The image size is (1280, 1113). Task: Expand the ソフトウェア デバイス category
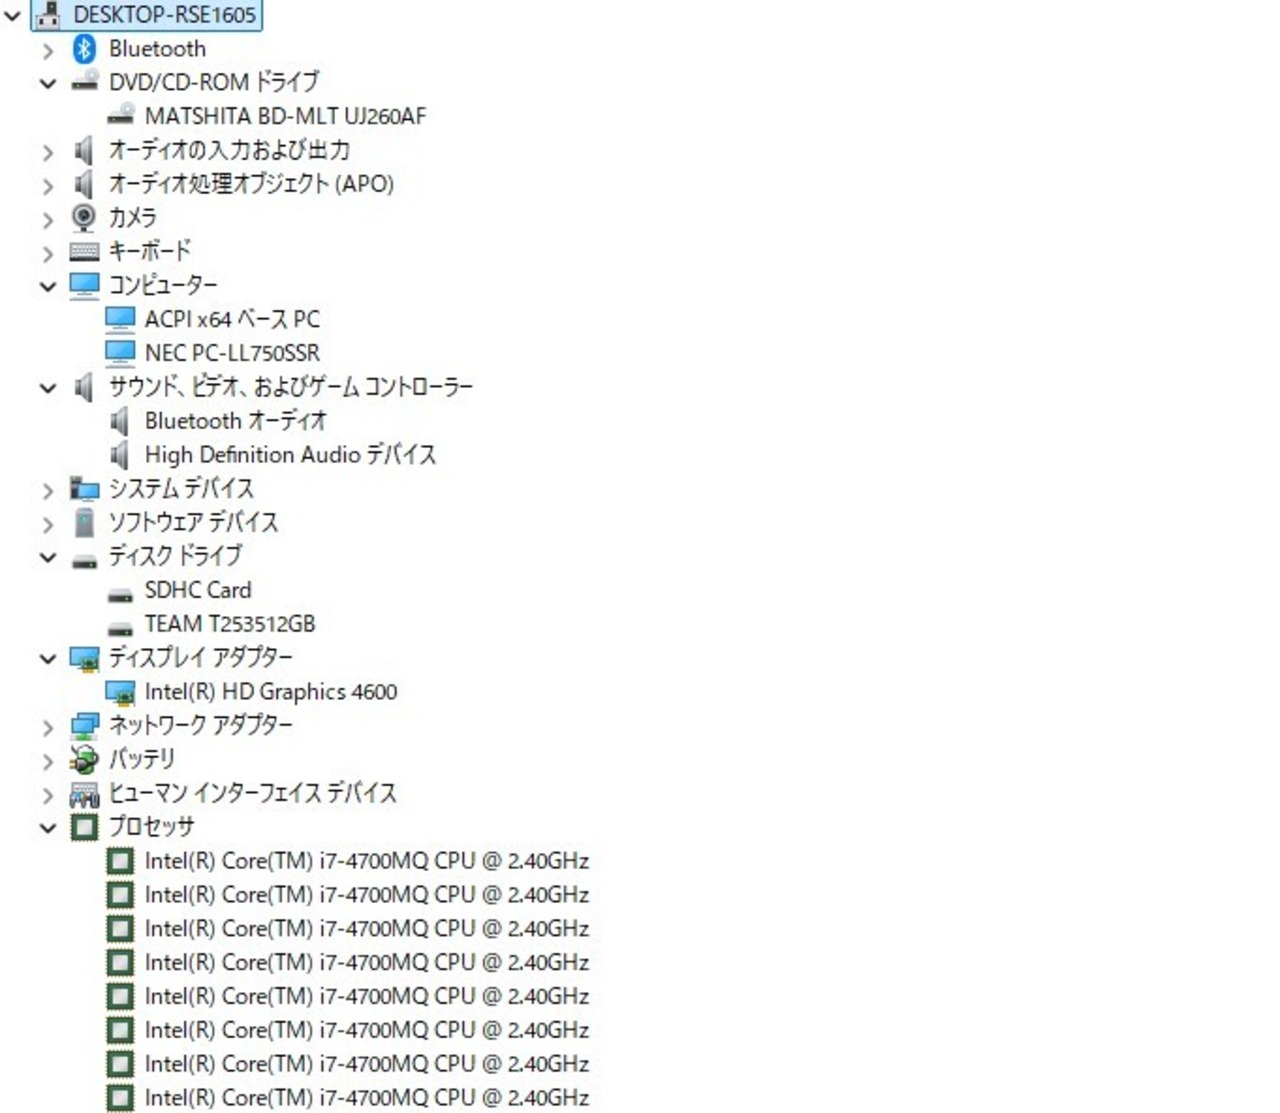48,524
